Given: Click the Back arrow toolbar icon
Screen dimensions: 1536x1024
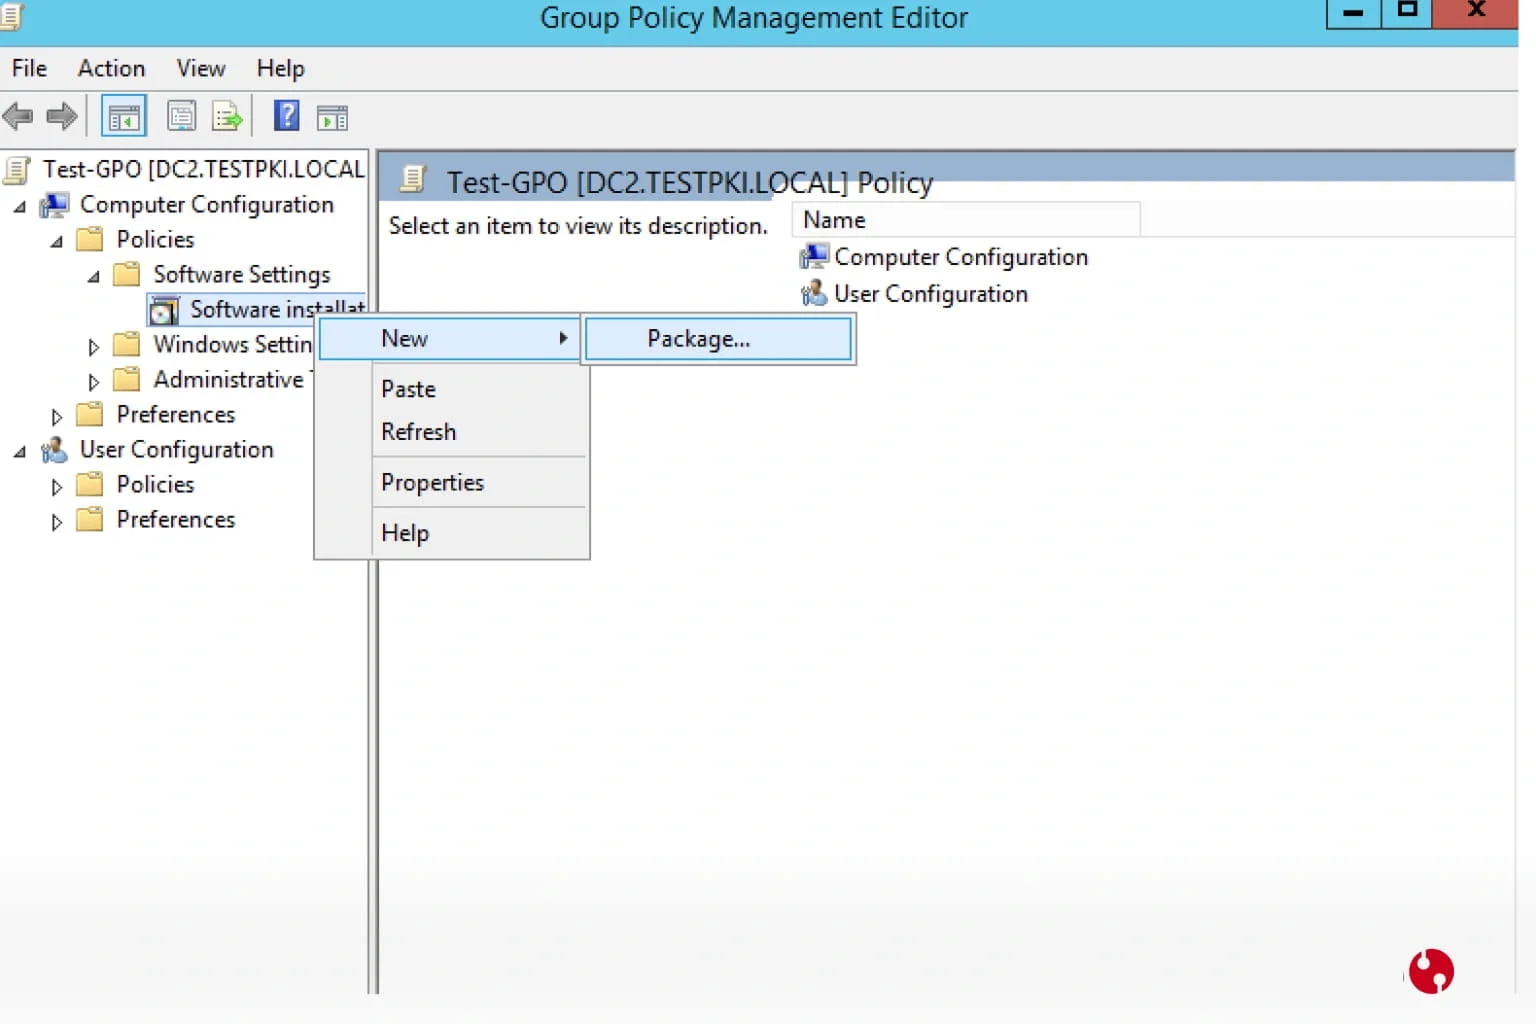Looking at the screenshot, I should (18, 117).
